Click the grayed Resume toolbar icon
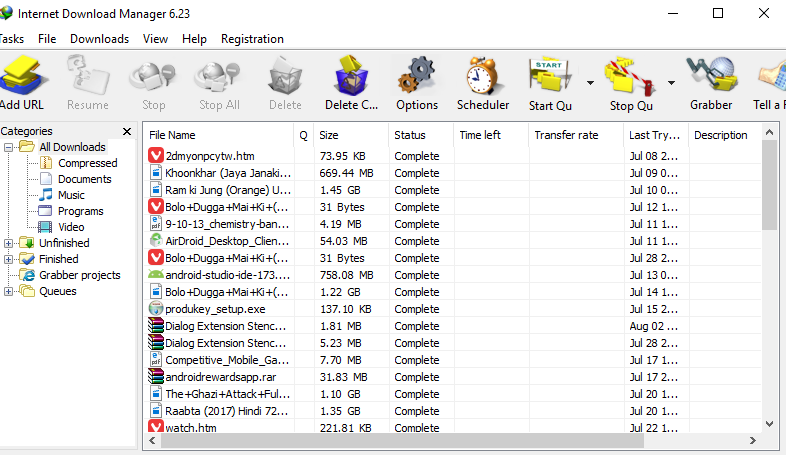 coord(88,75)
